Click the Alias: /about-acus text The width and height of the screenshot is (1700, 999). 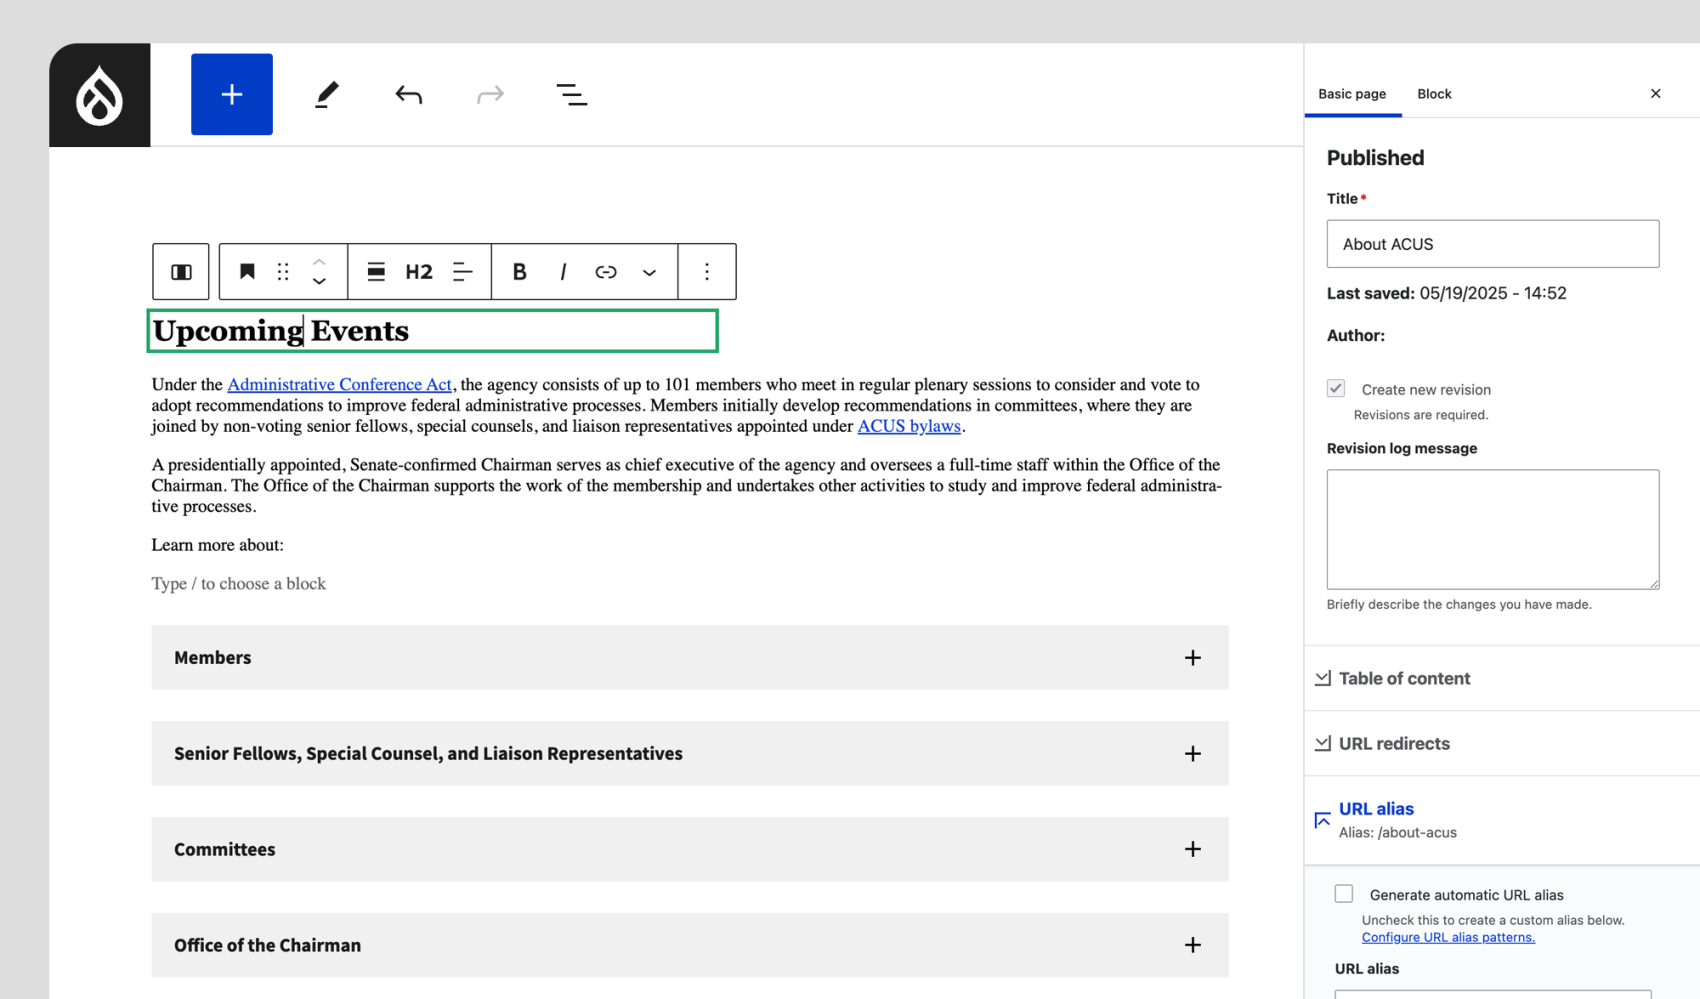click(x=1397, y=832)
